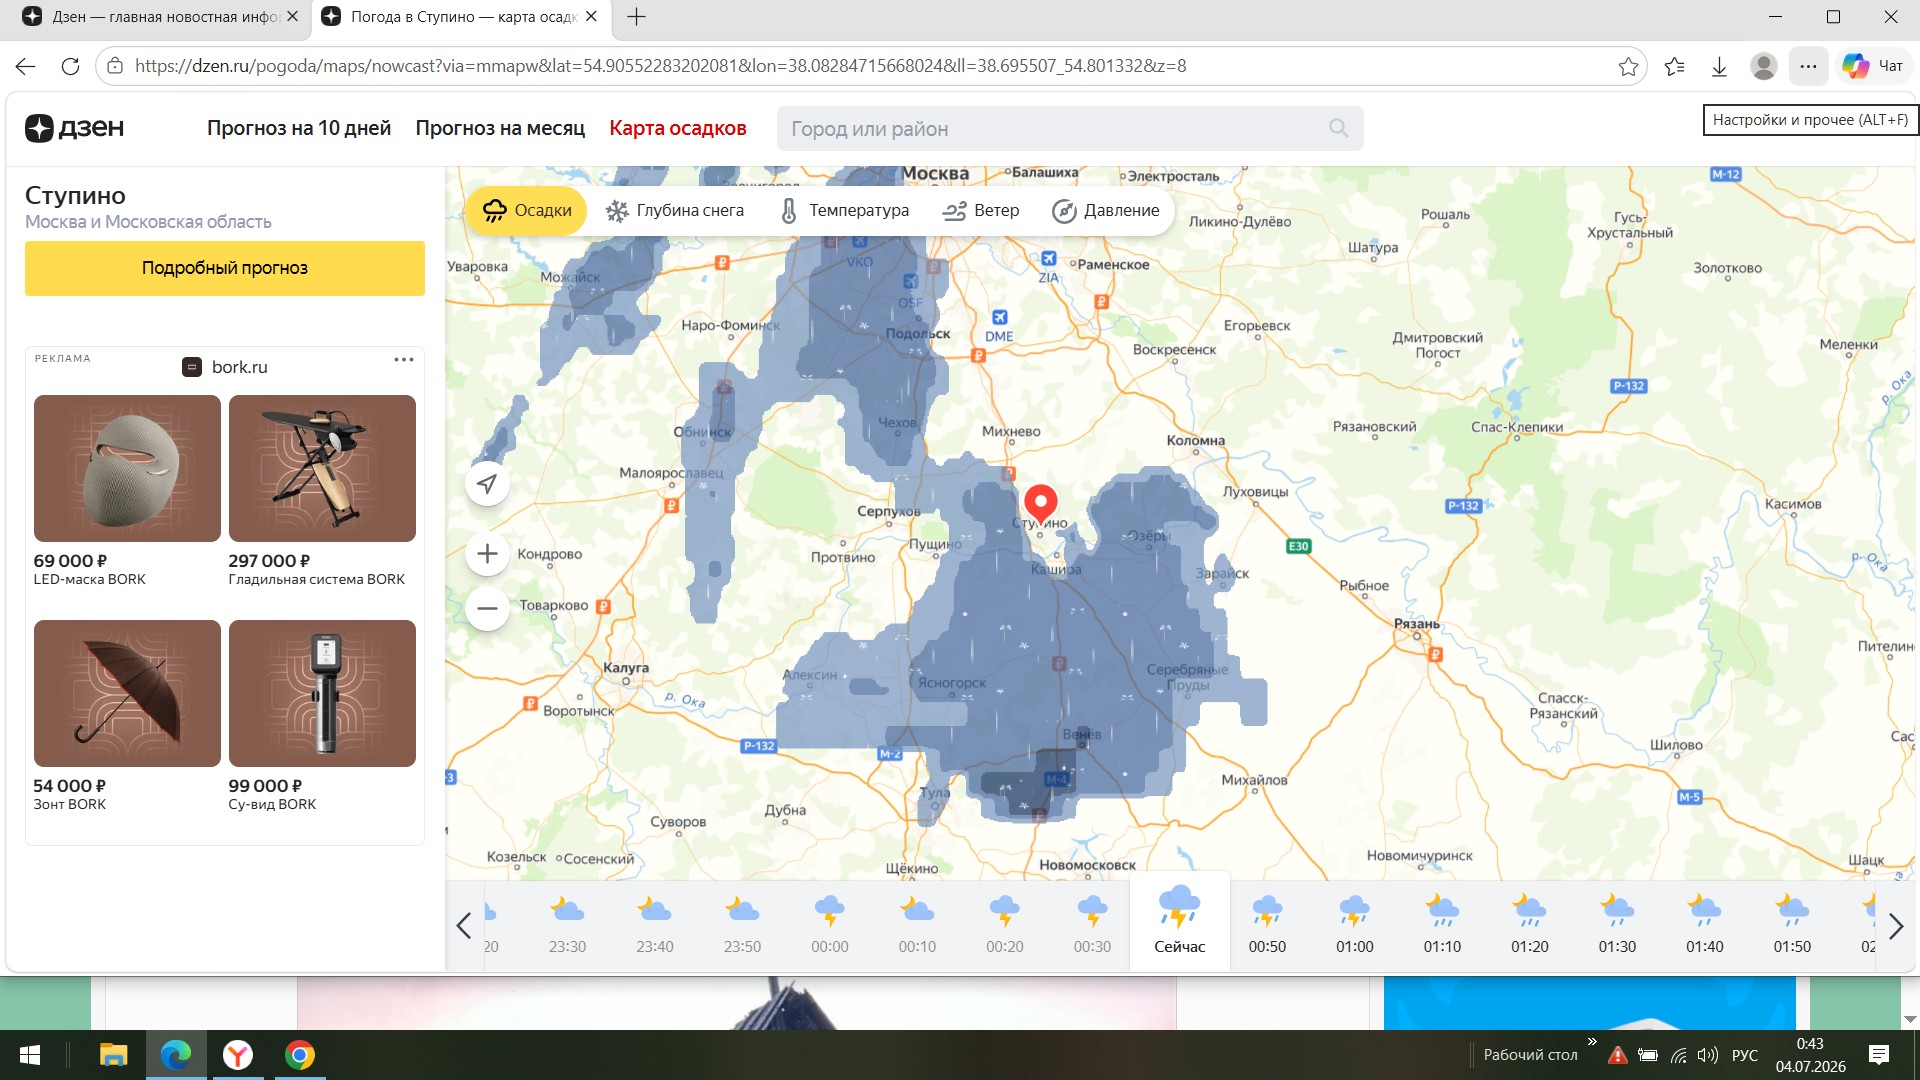Image resolution: width=1920 pixels, height=1080 pixels.
Task: Zoom in the map with plus button
Action: point(487,554)
